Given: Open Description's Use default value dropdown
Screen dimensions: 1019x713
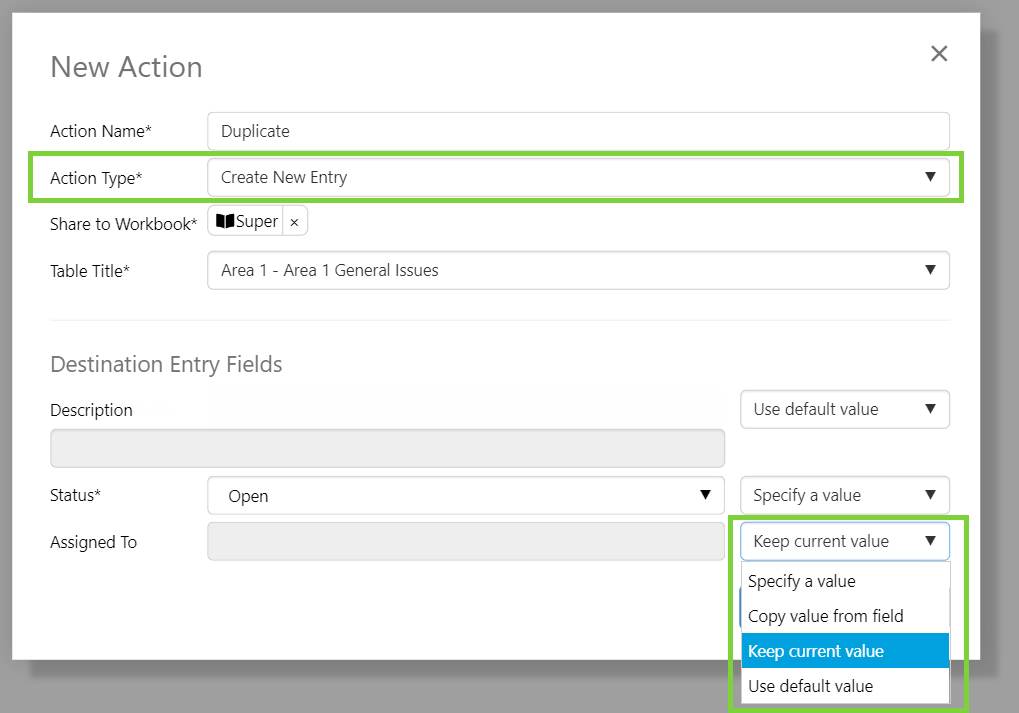Looking at the screenshot, I should (x=844, y=409).
